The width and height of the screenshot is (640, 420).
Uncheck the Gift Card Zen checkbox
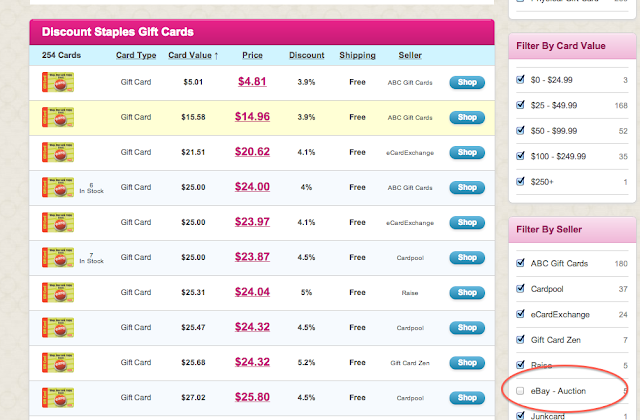(x=520, y=340)
